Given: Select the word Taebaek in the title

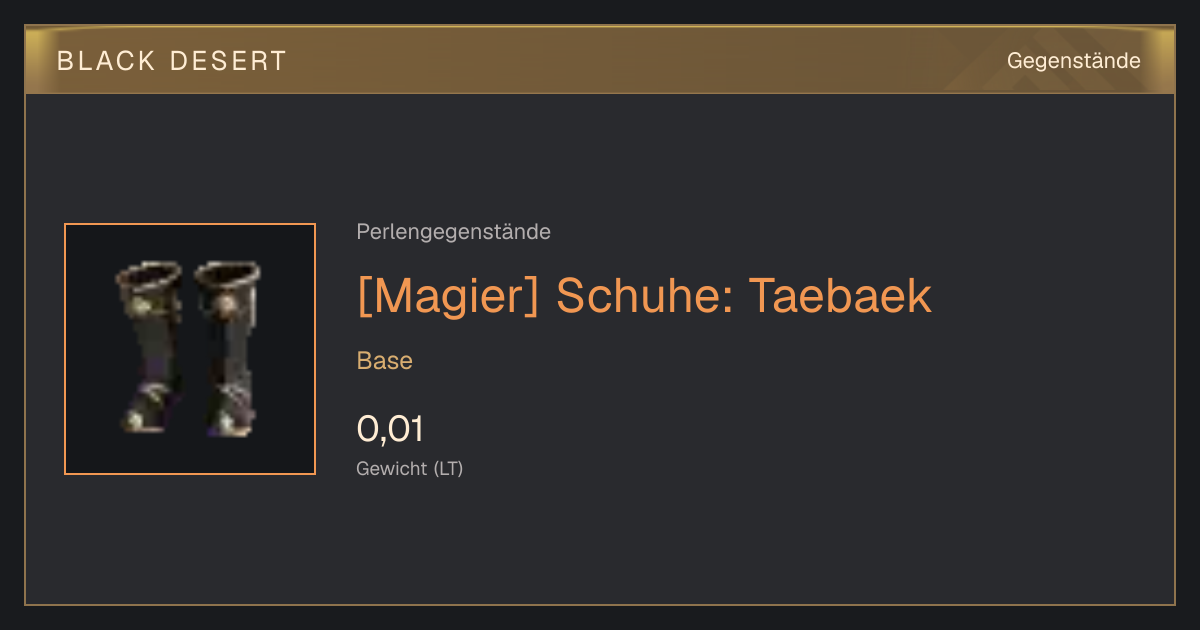Looking at the screenshot, I should tap(840, 295).
